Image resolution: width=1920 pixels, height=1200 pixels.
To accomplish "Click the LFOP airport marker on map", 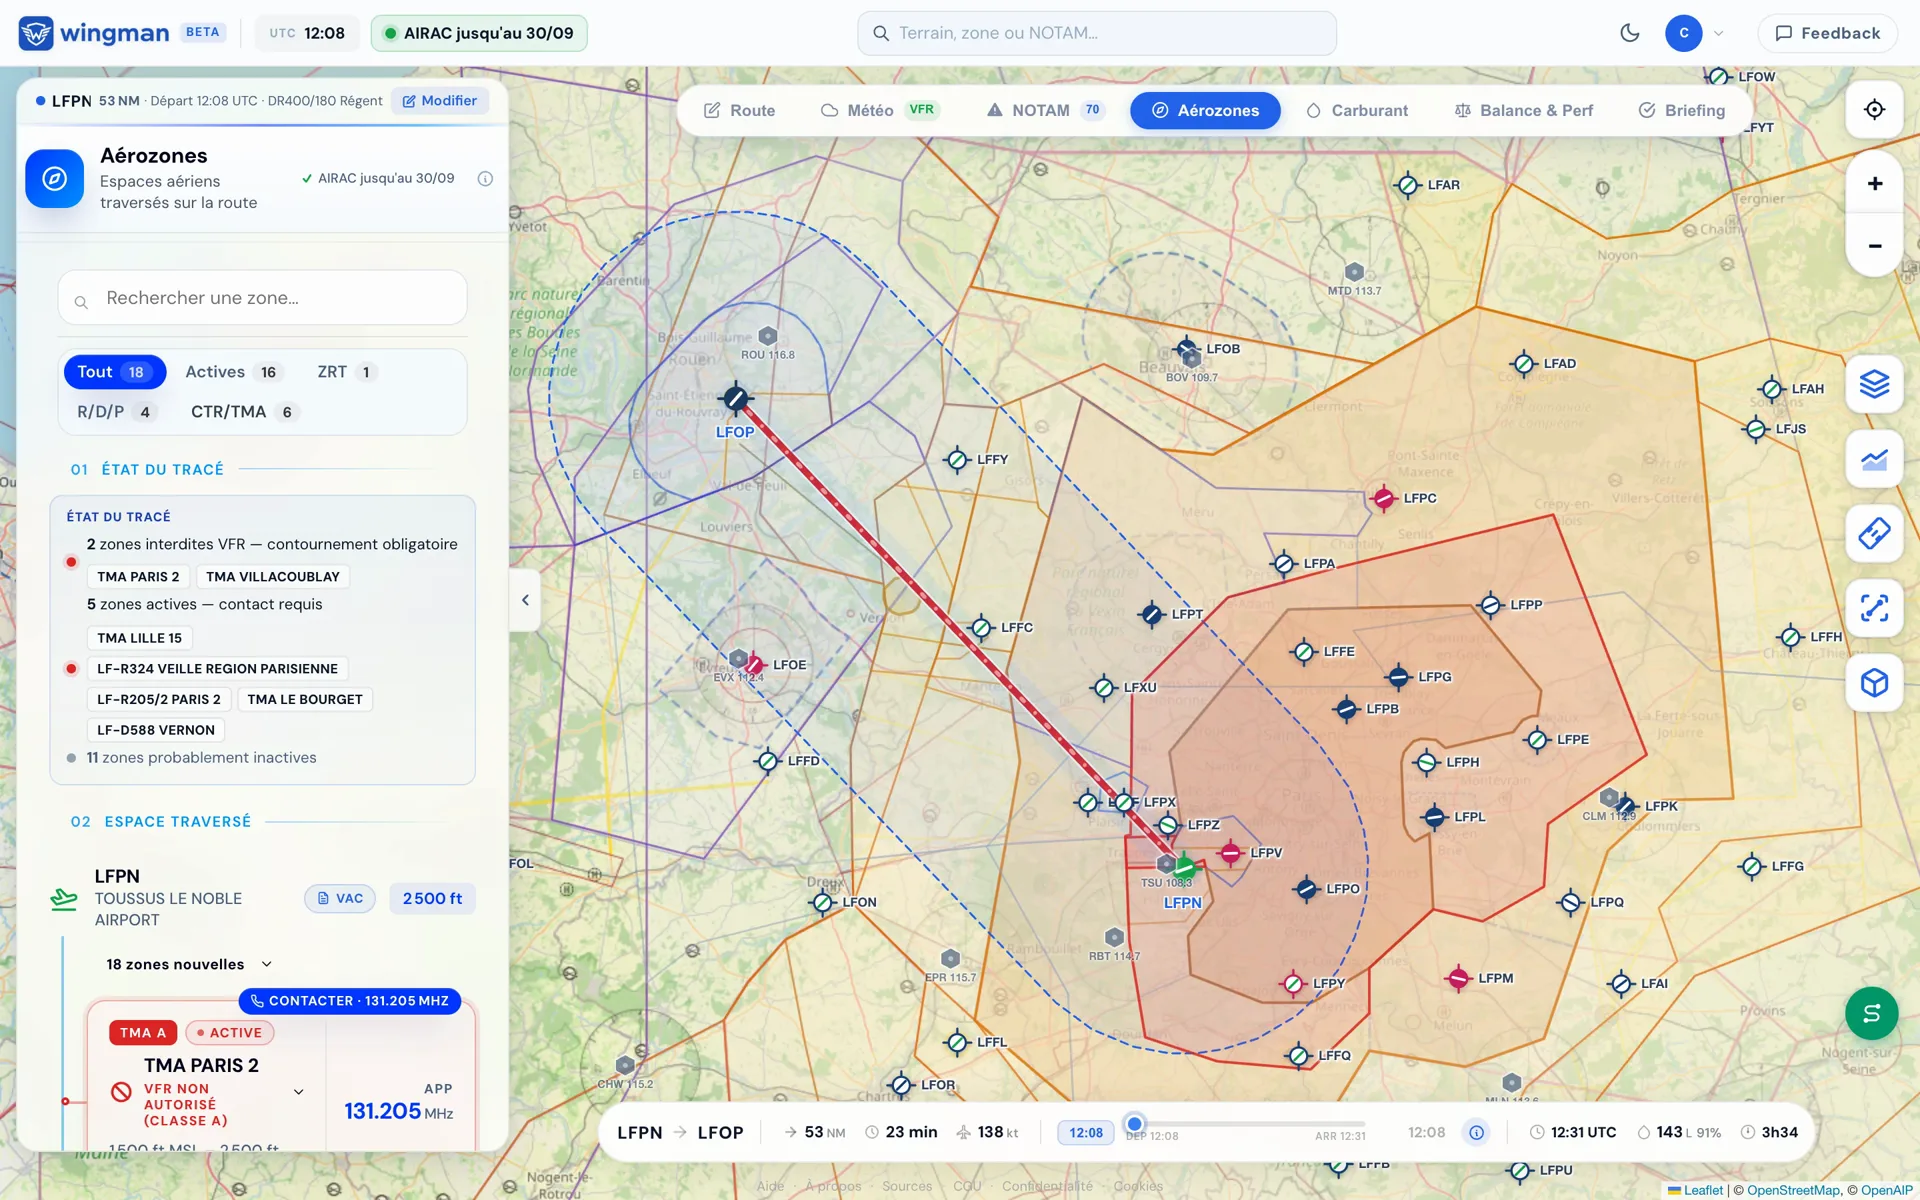I will pyautogui.click(x=736, y=398).
